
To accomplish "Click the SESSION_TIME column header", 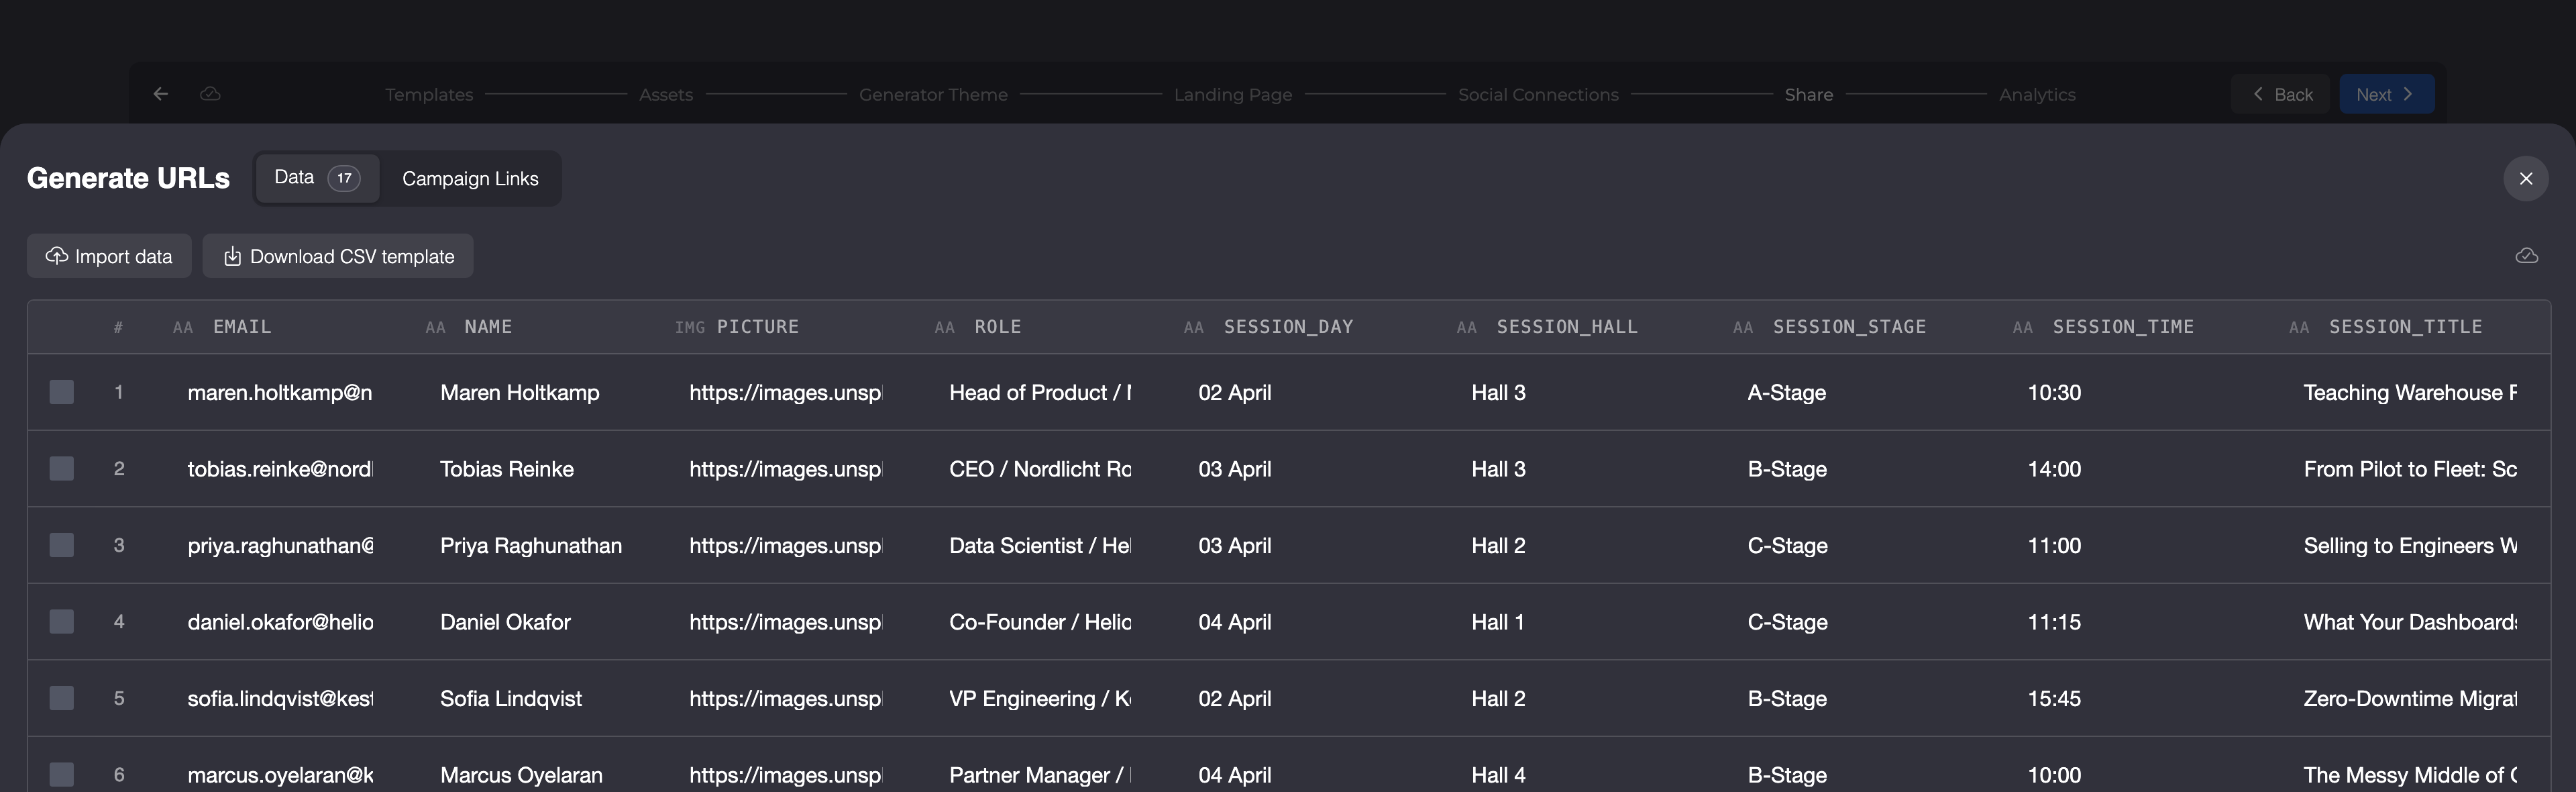I will point(2123,327).
